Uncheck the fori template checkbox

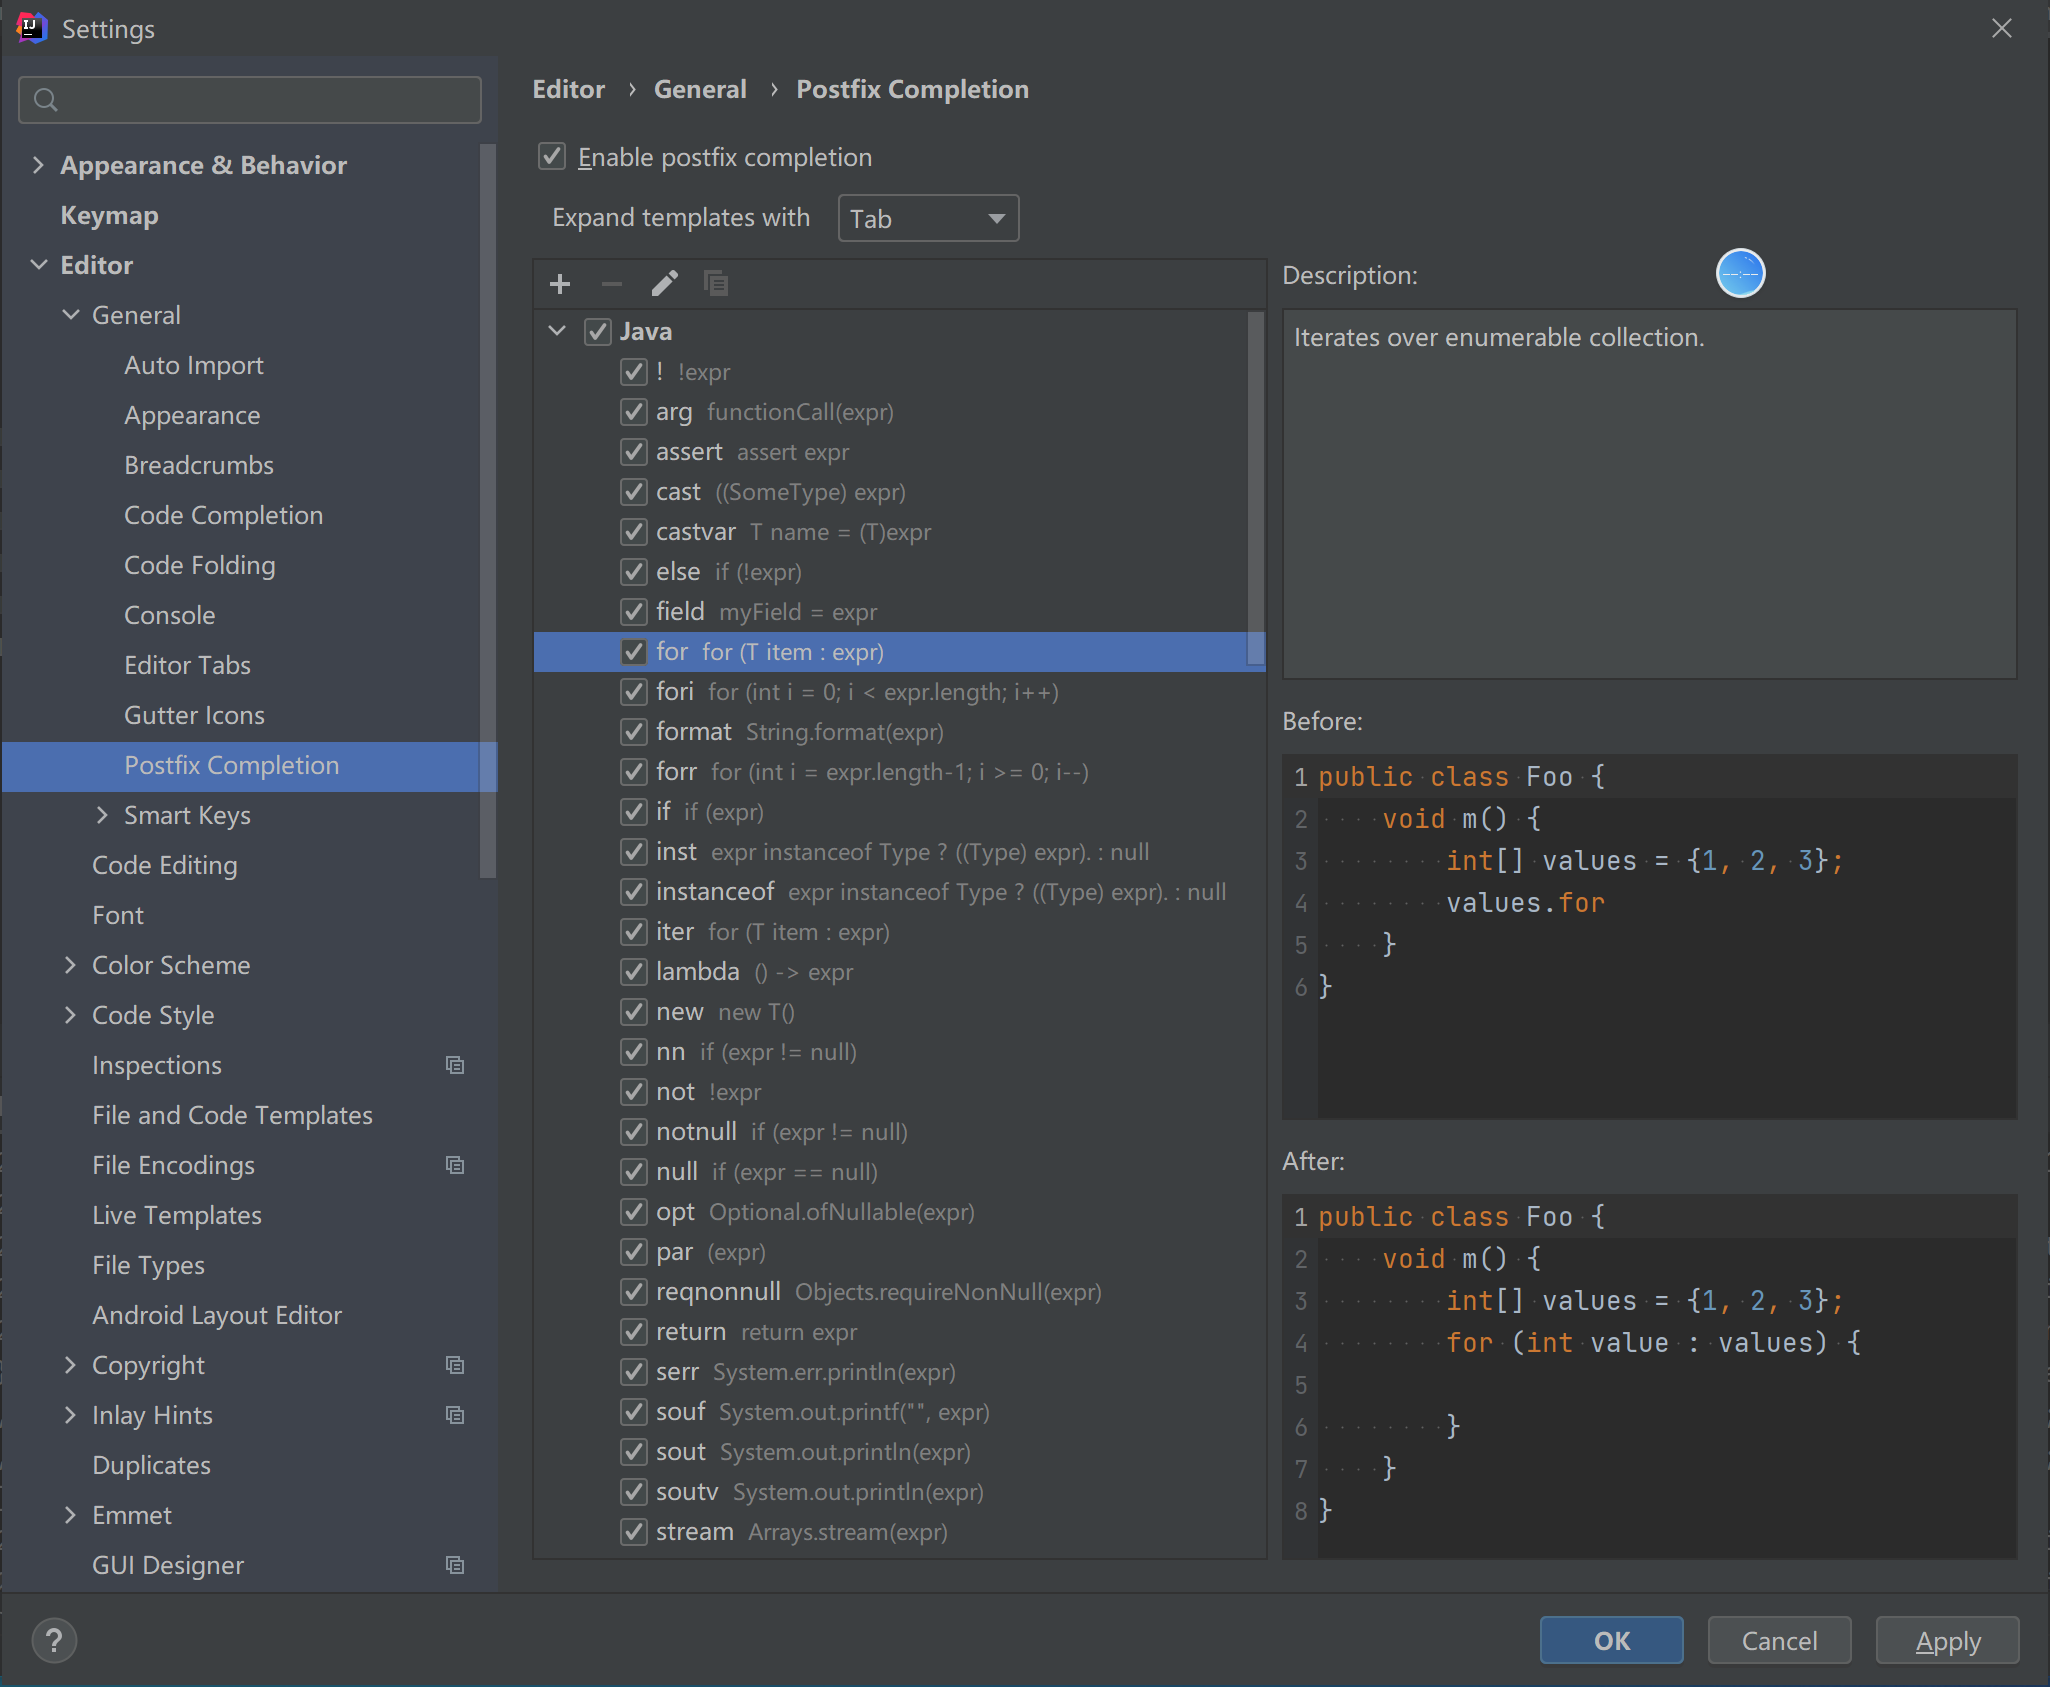click(633, 692)
